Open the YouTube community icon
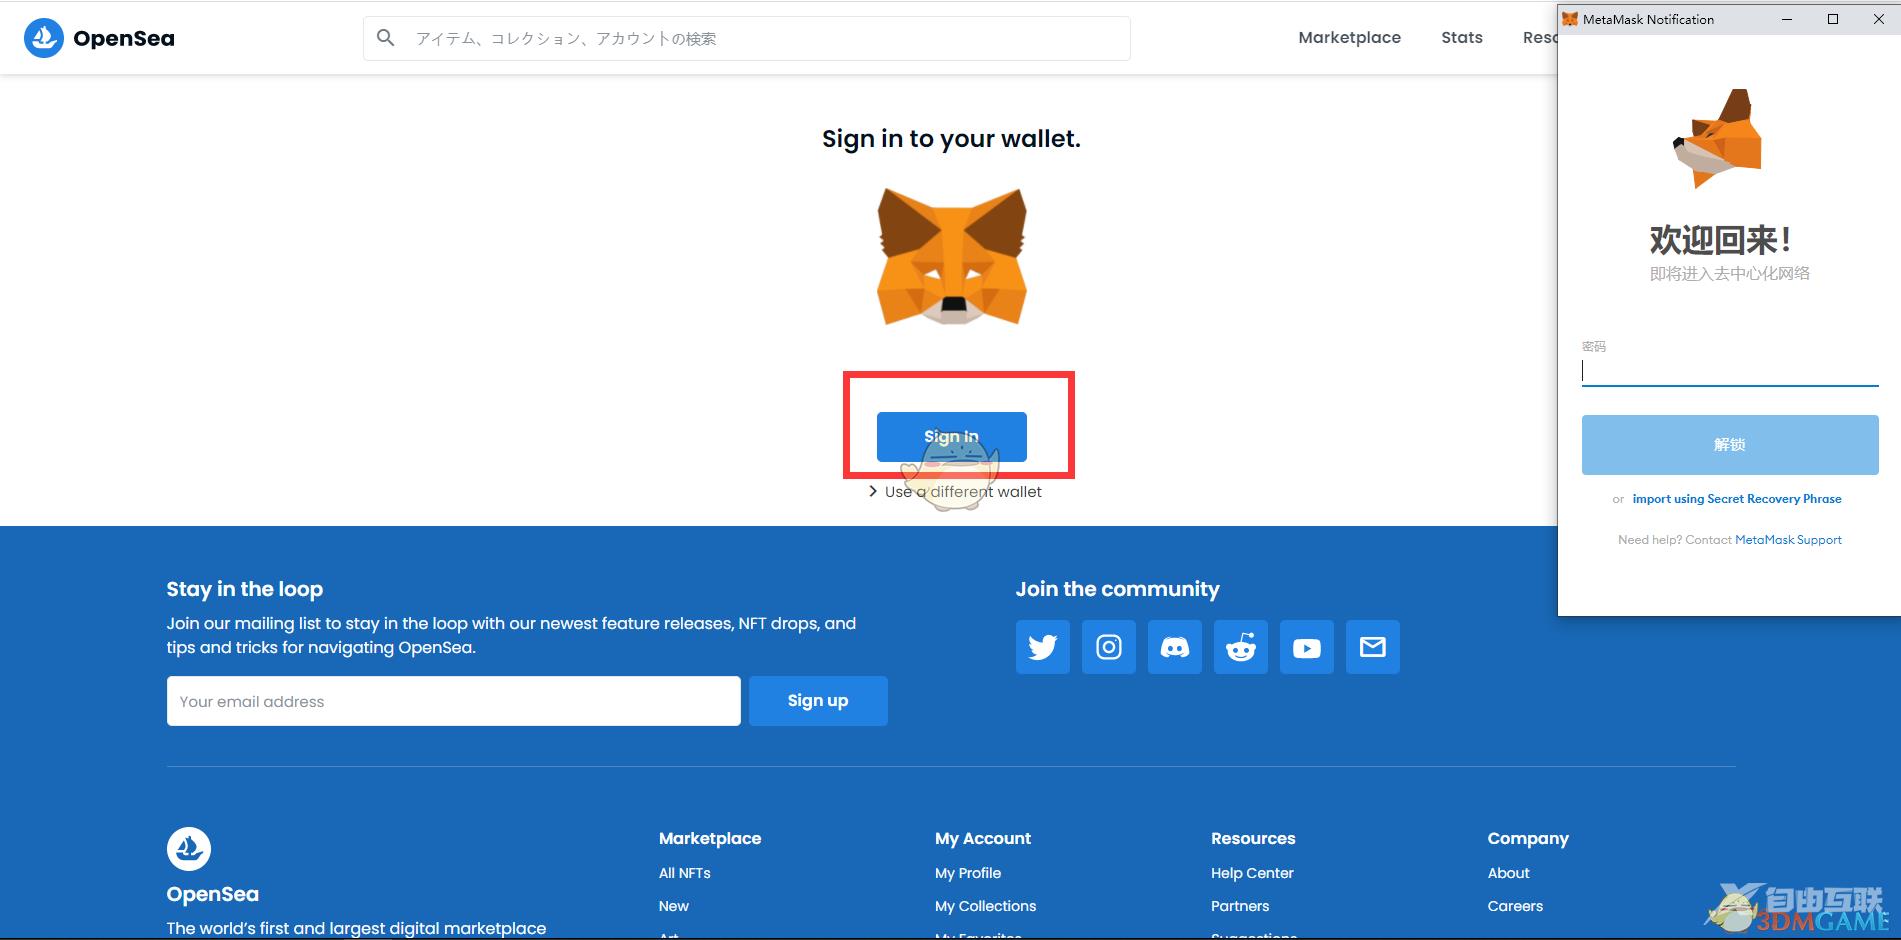This screenshot has height=940, width=1901. (1306, 647)
